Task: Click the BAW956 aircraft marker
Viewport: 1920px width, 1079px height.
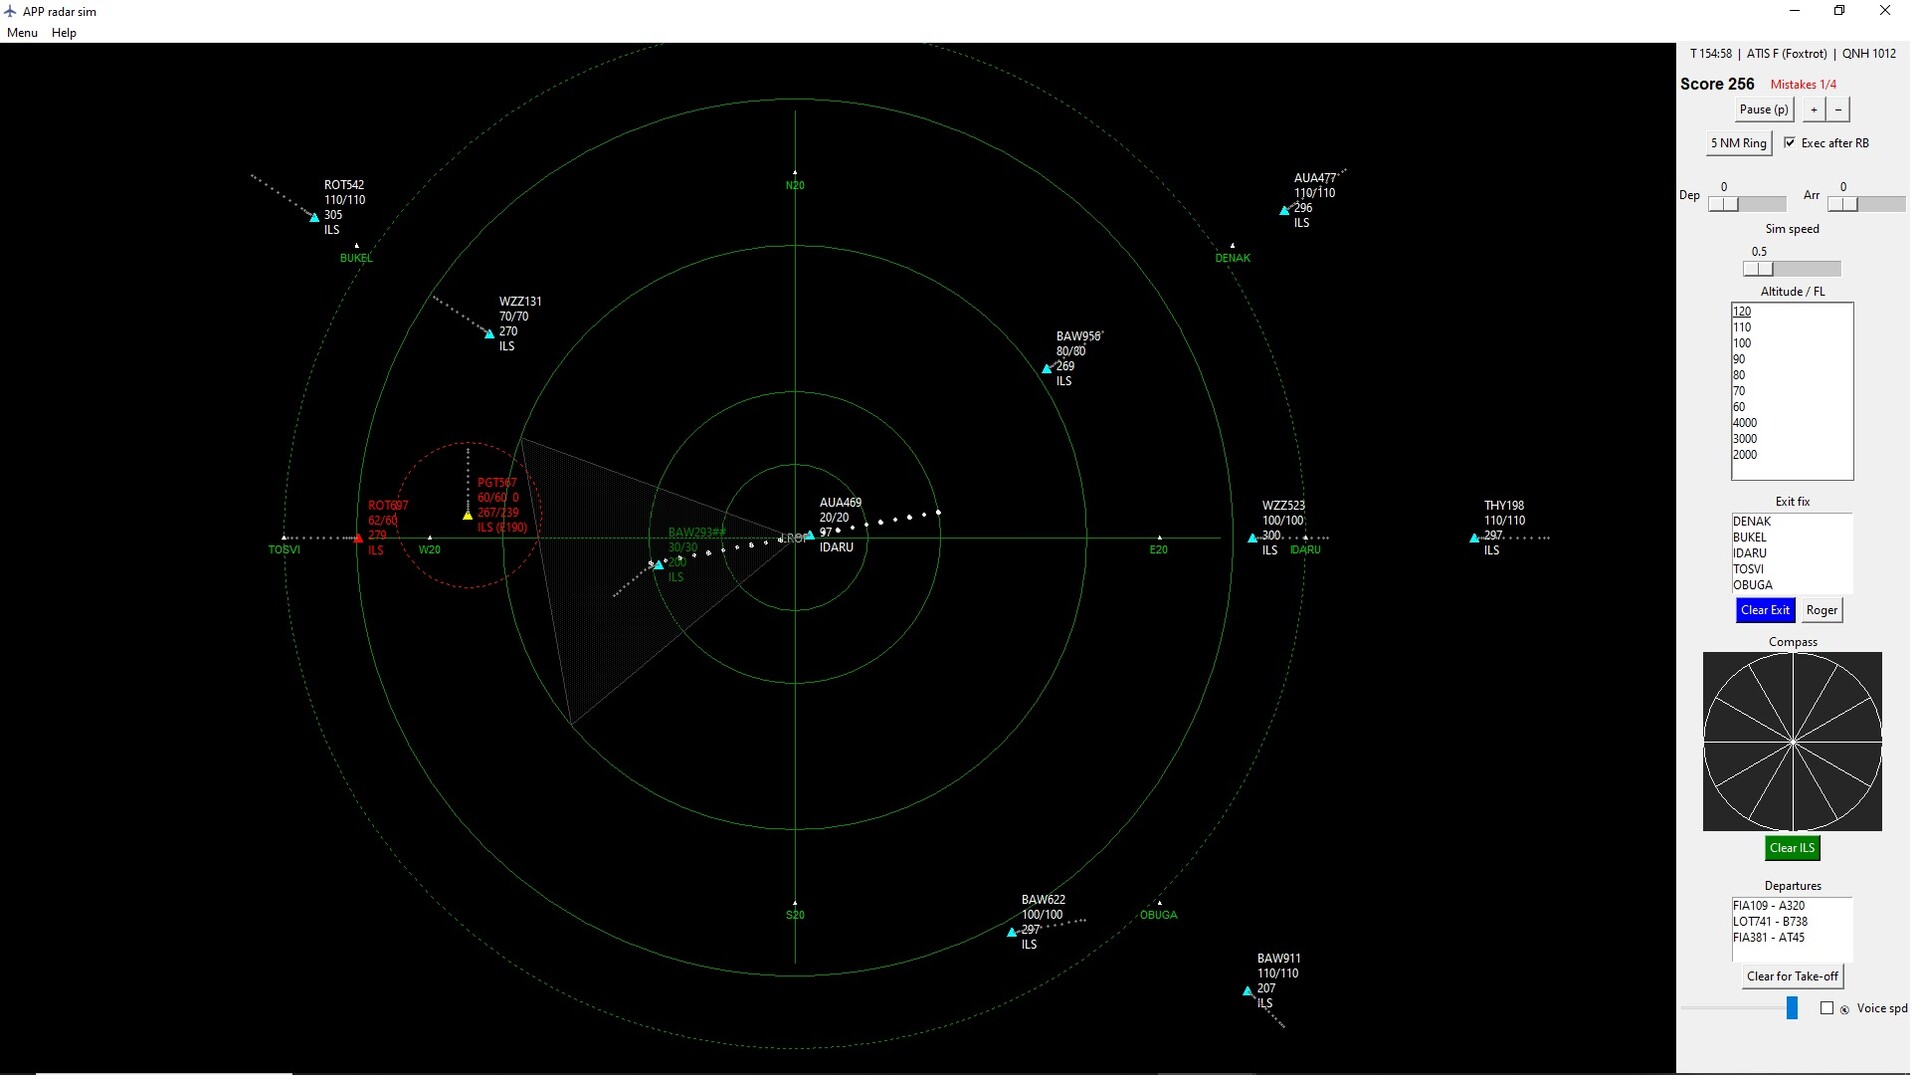Action: 1047,369
